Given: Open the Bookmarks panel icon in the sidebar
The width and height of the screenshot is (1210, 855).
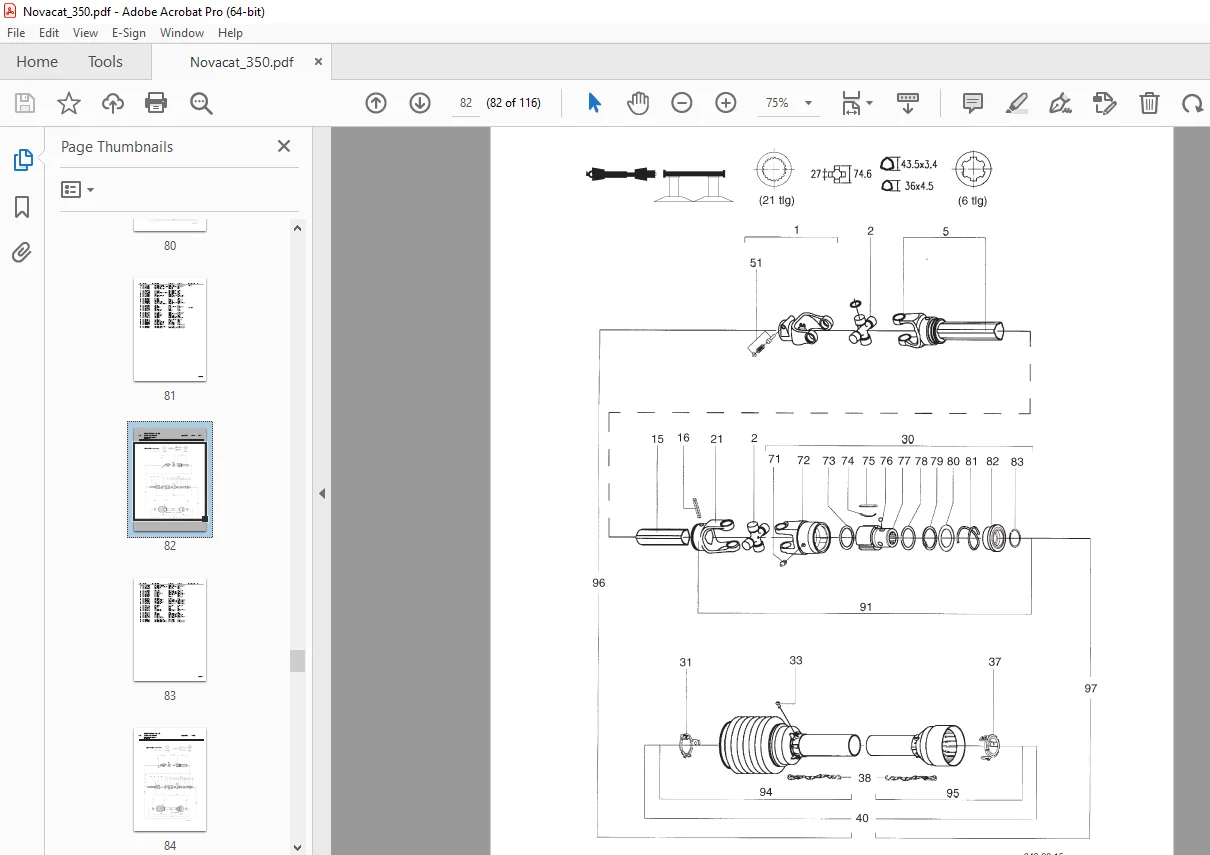Looking at the screenshot, I should 22,207.
